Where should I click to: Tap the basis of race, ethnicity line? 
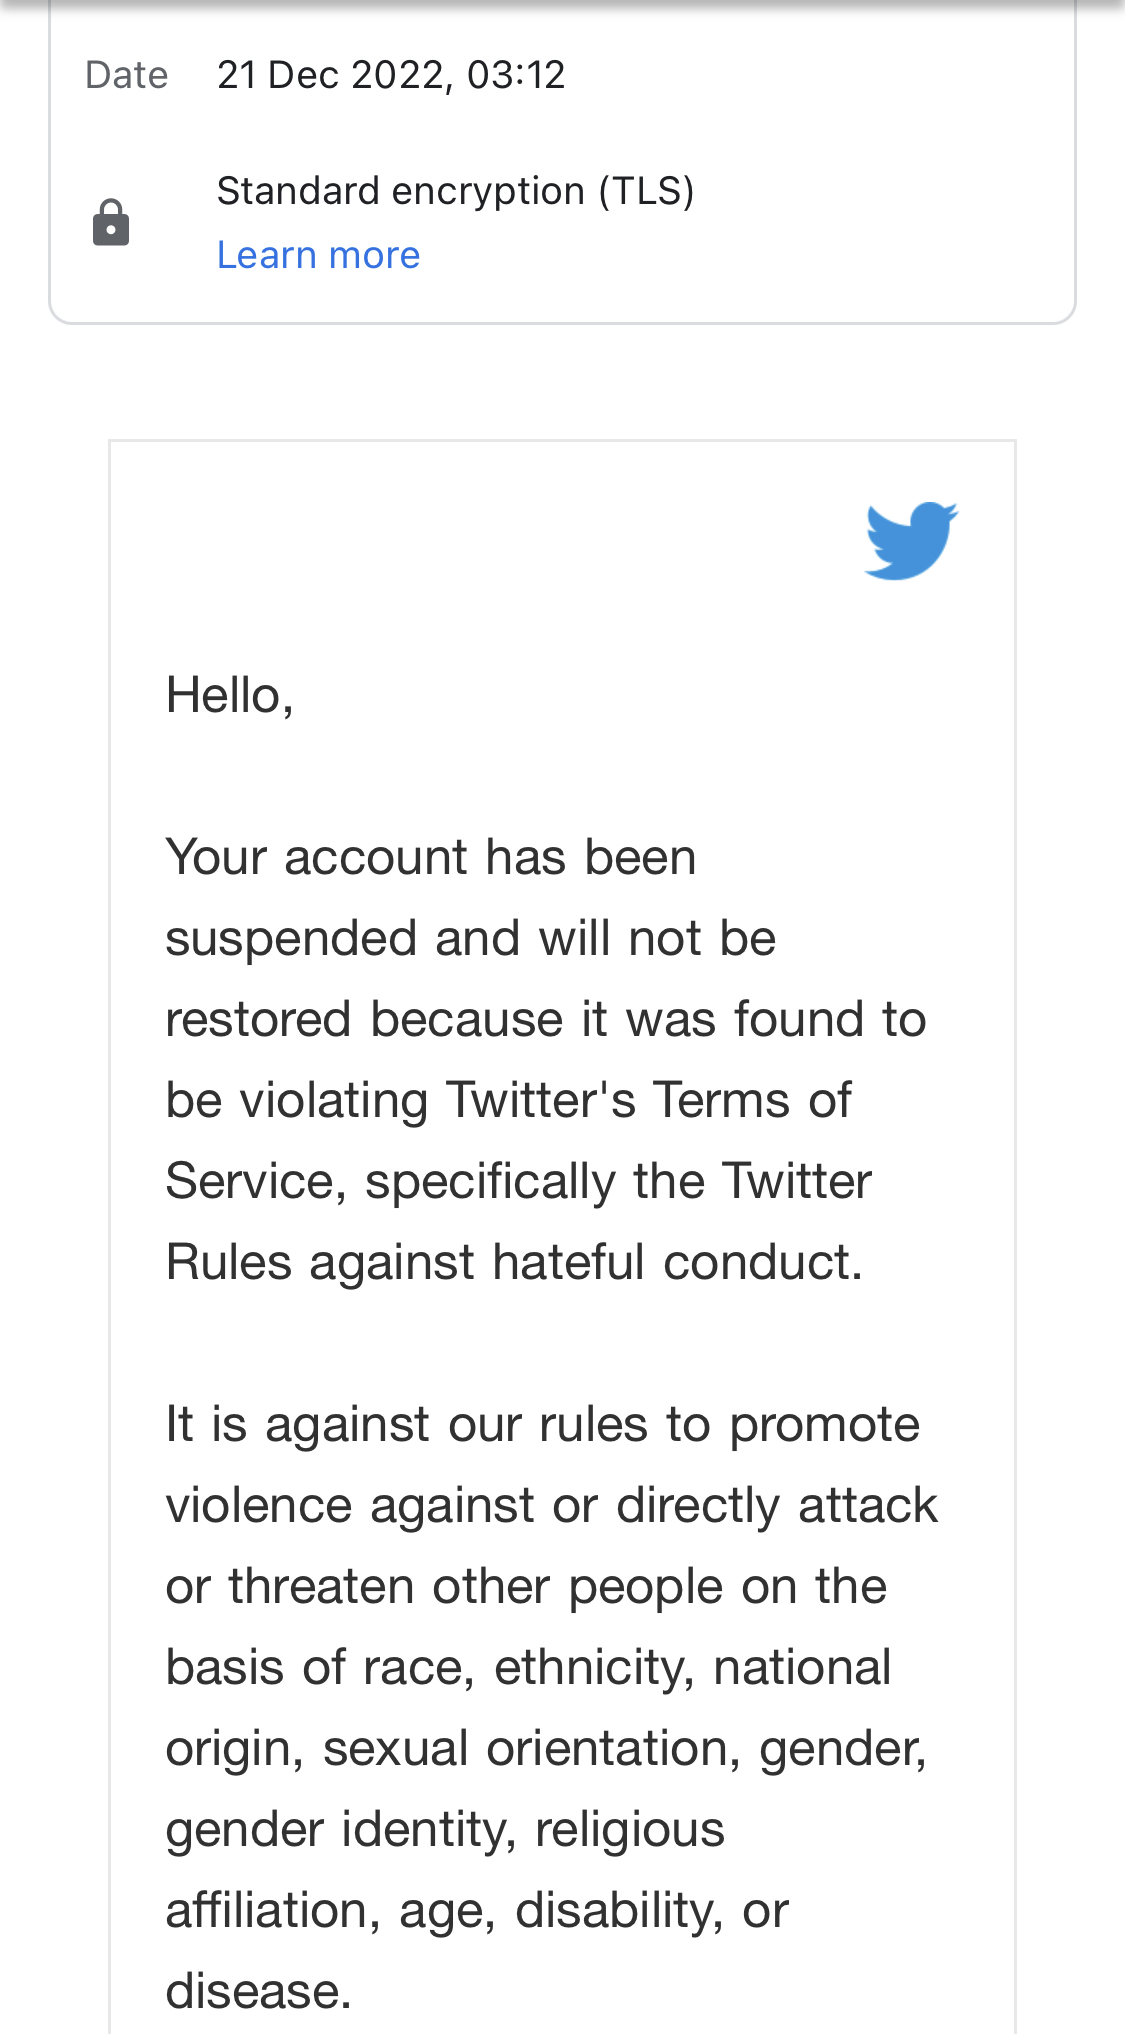point(528,1668)
